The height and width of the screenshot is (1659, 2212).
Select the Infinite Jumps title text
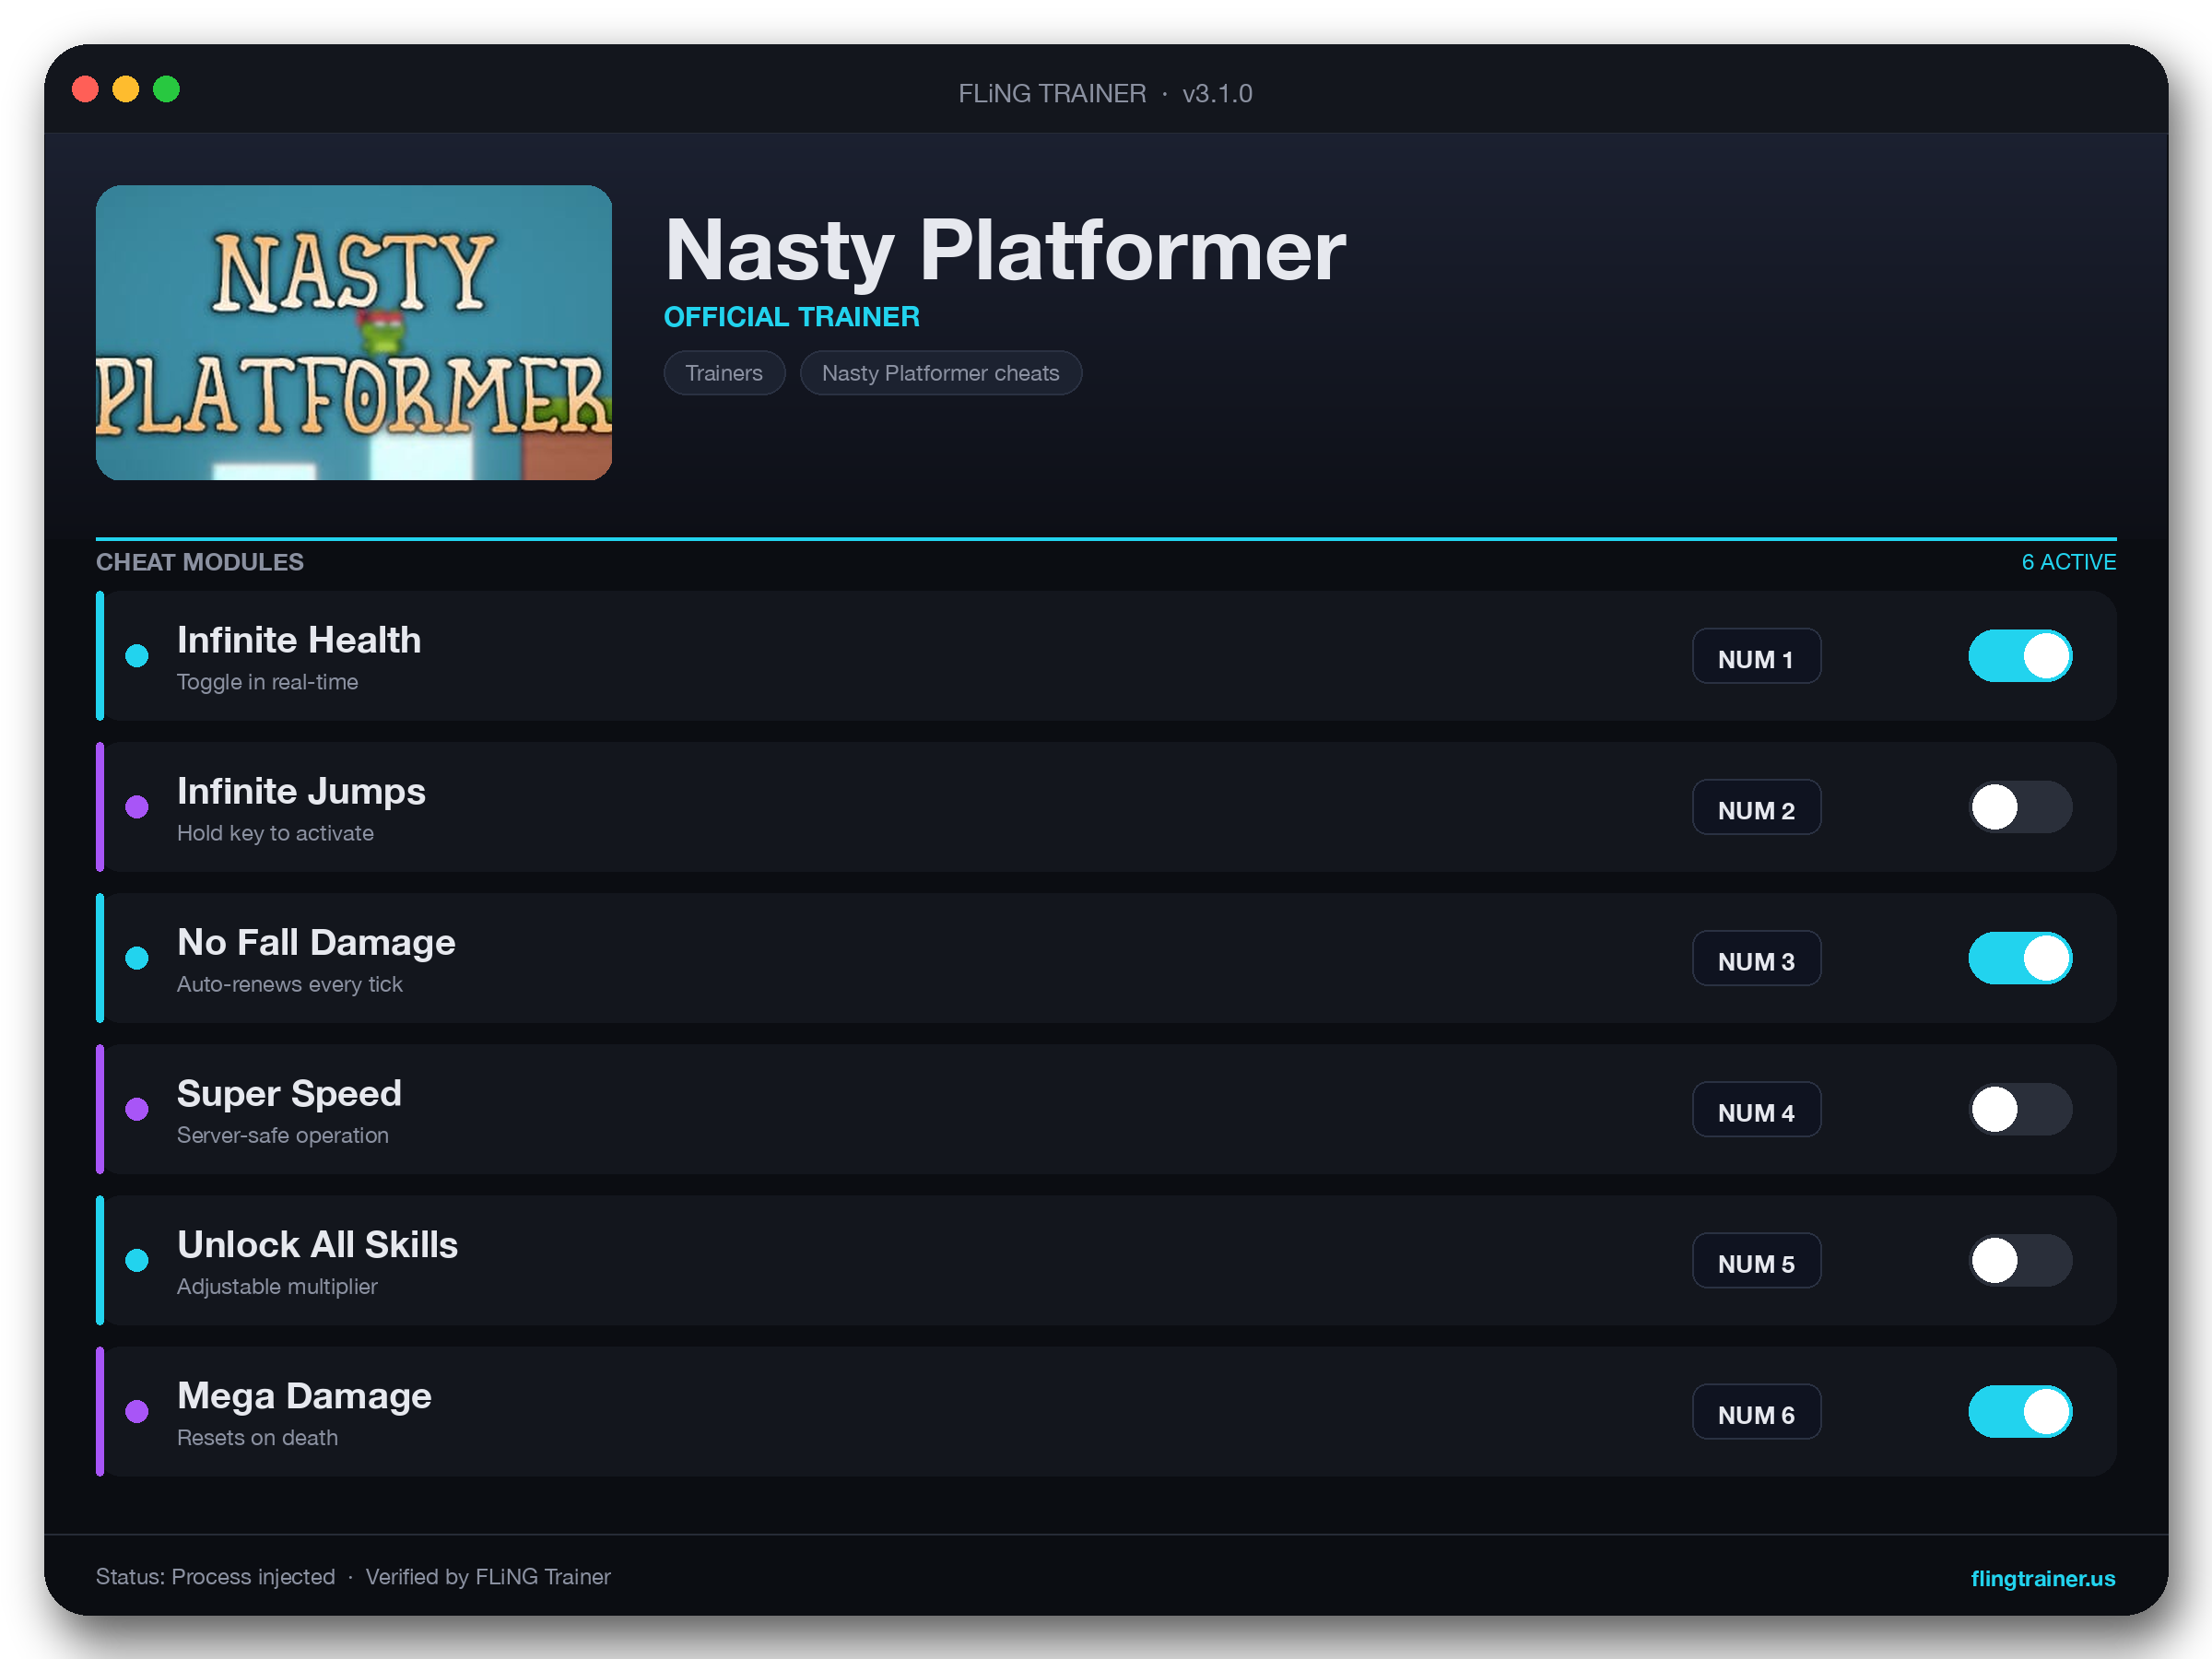point(301,792)
